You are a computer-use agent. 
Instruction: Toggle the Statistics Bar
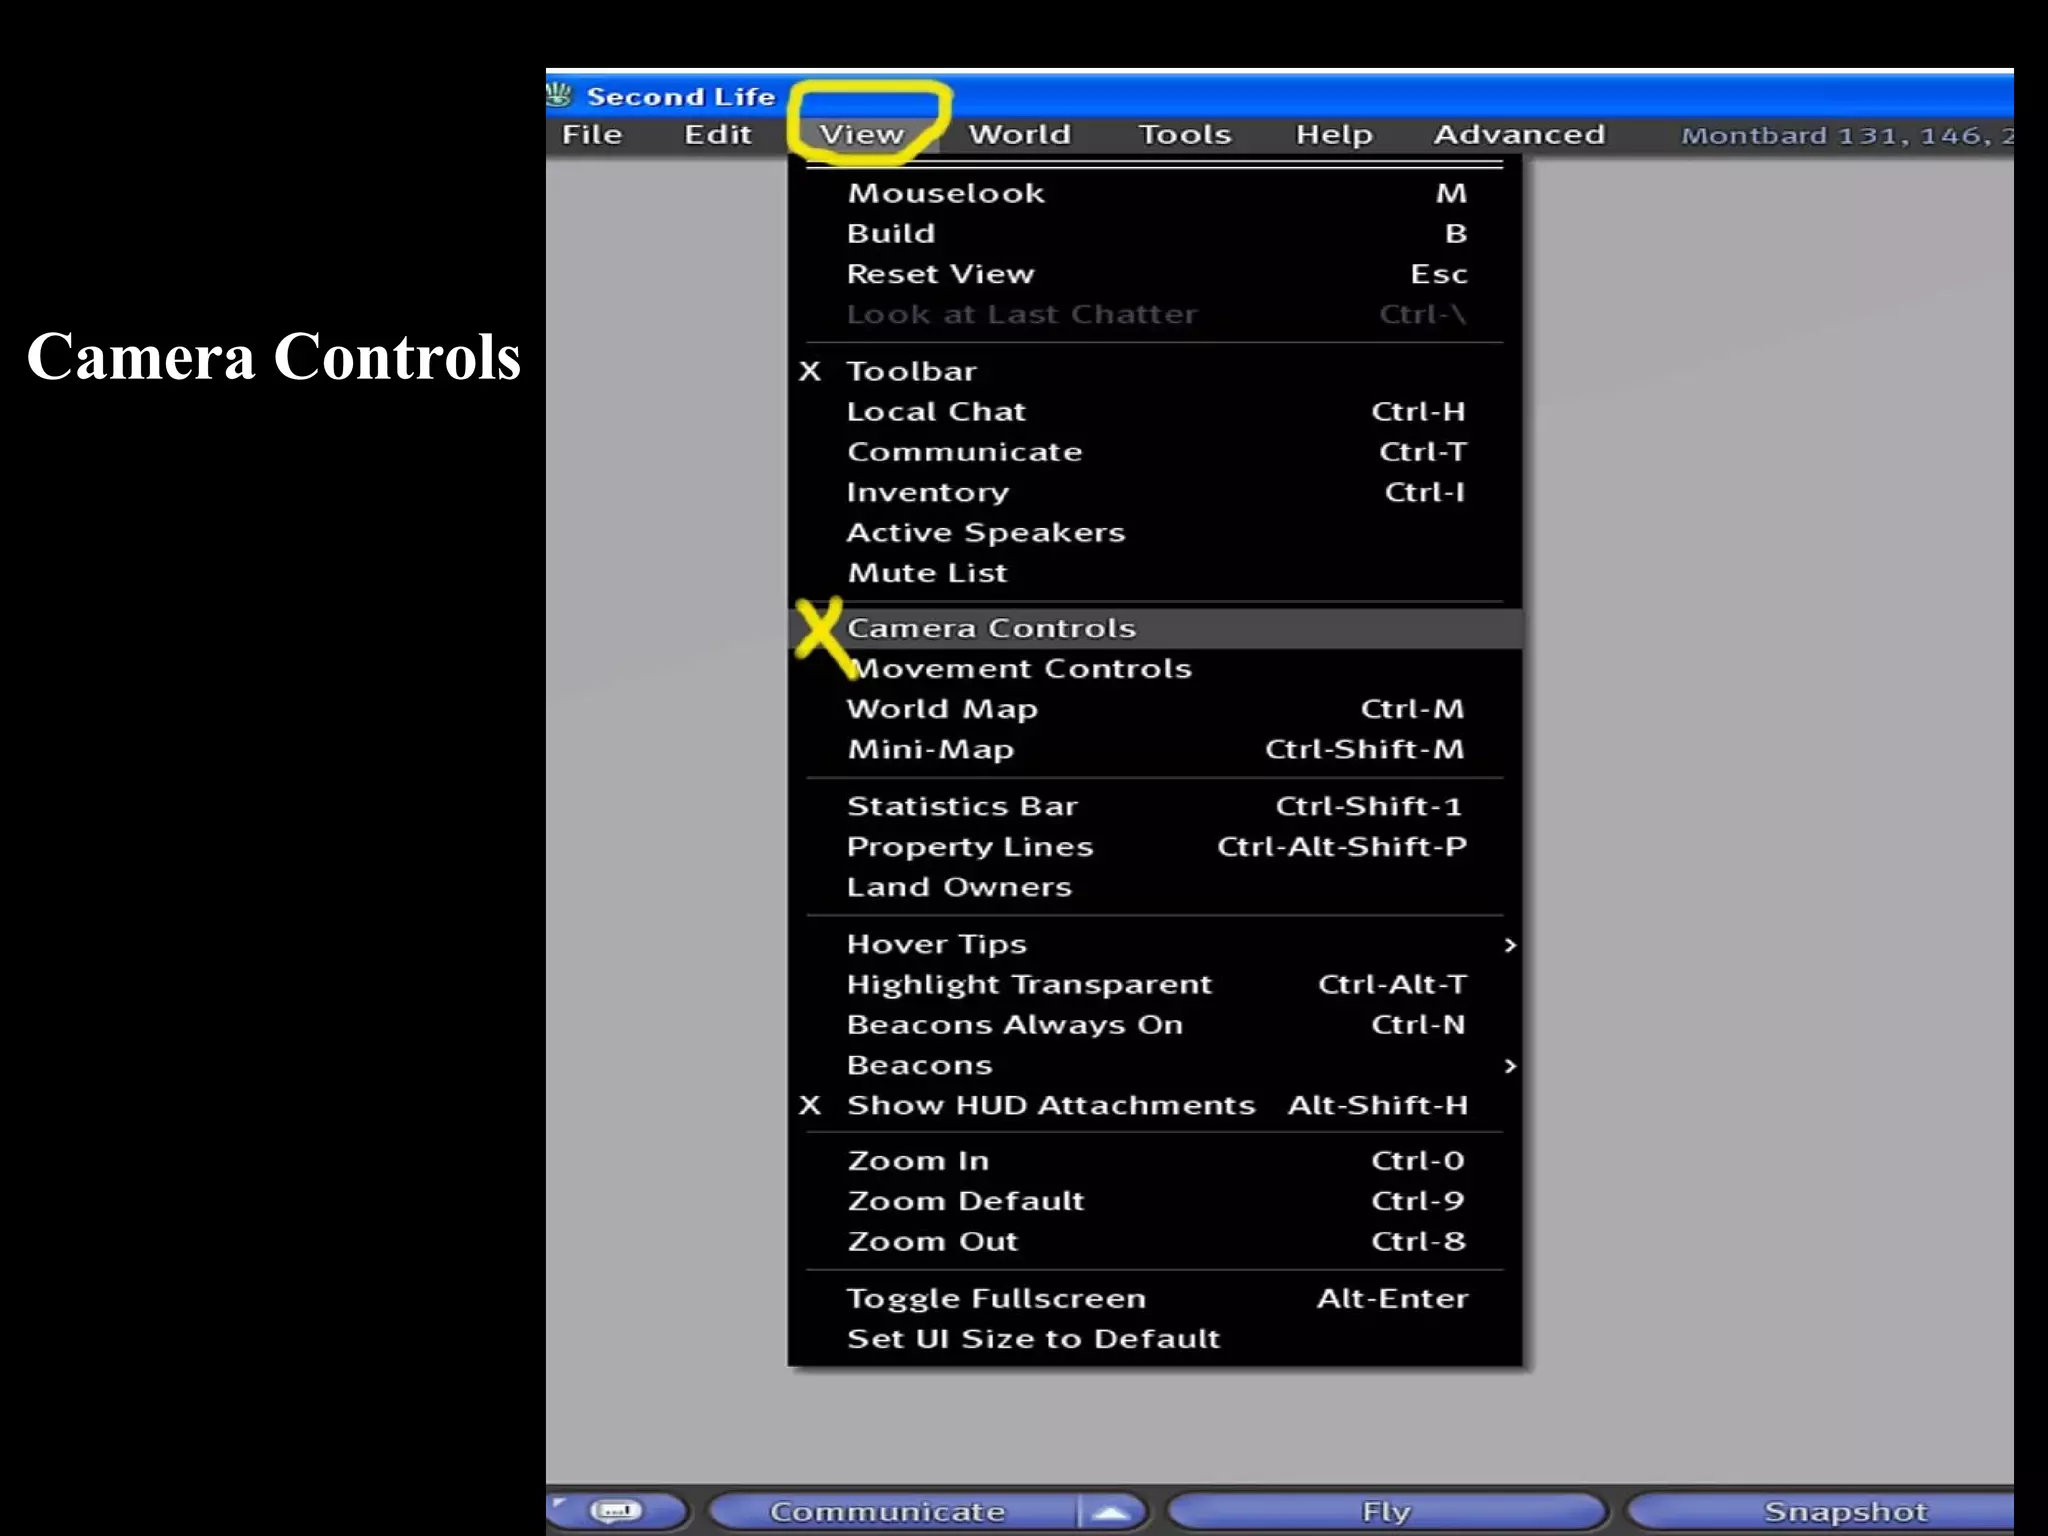[x=1155, y=806]
